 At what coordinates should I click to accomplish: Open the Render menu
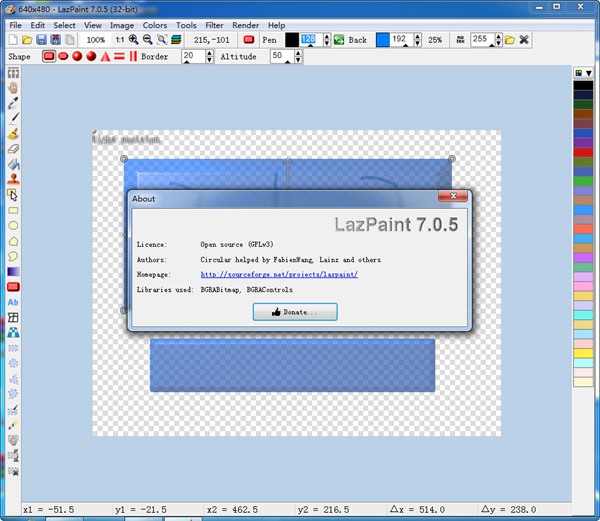[x=246, y=25]
